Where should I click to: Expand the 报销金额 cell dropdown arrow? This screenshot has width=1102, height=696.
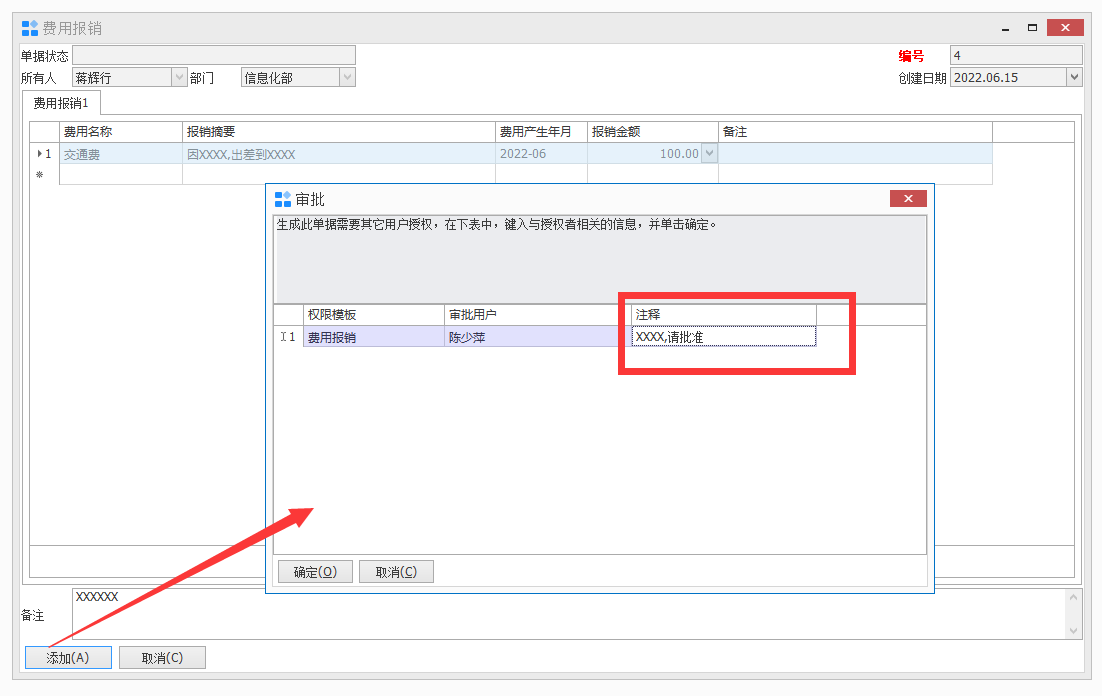[709, 154]
